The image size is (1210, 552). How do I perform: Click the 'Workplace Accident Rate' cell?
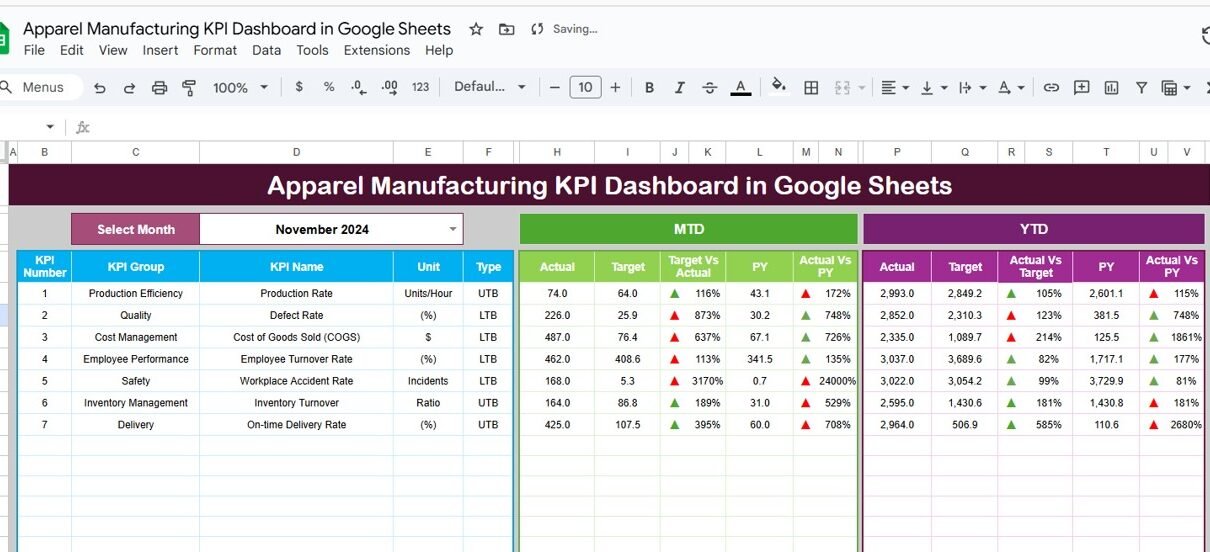coord(296,381)
